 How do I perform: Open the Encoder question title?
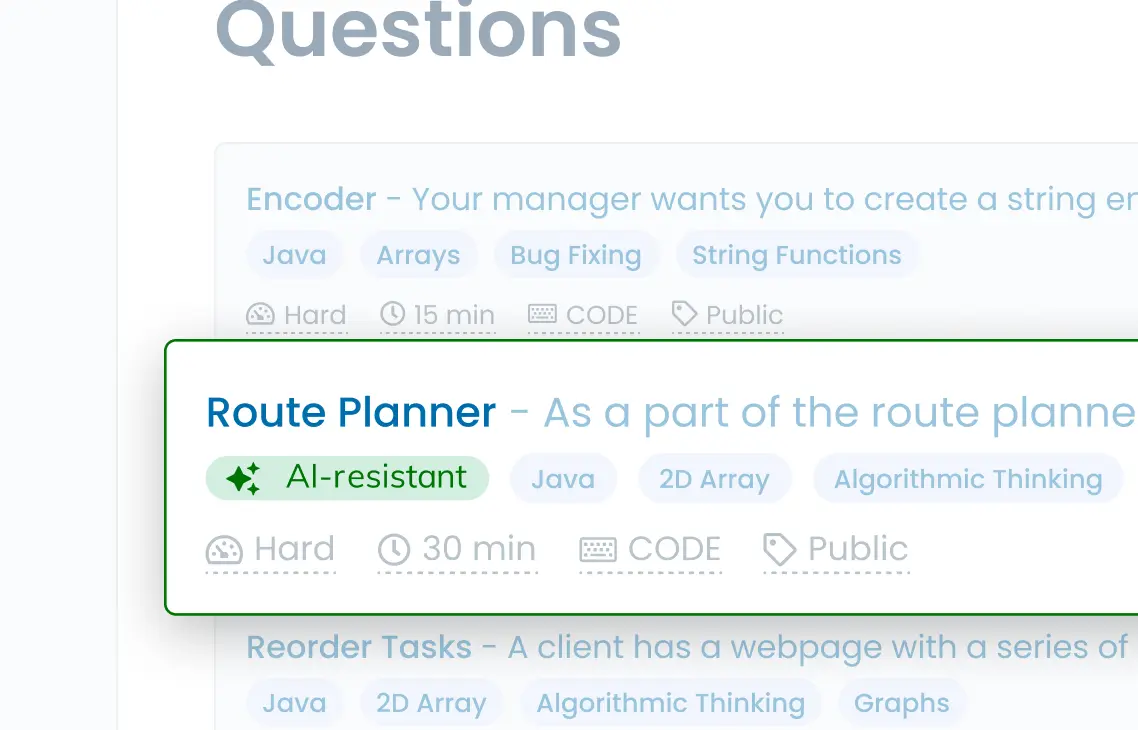(x=311, y=199)
